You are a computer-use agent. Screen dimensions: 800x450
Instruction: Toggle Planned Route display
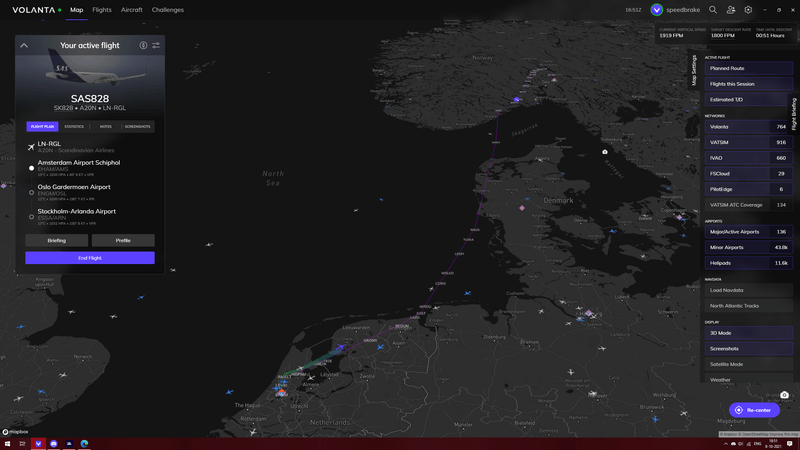[748, 68]
